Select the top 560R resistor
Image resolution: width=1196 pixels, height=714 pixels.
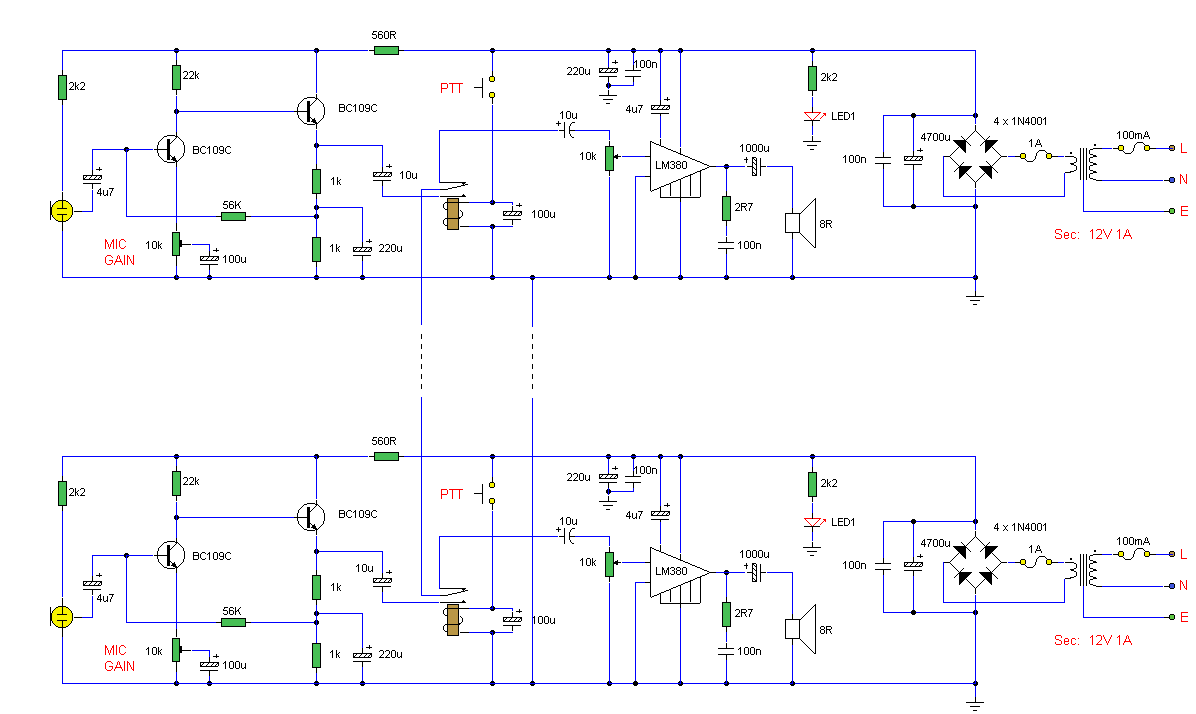point(386,49)
